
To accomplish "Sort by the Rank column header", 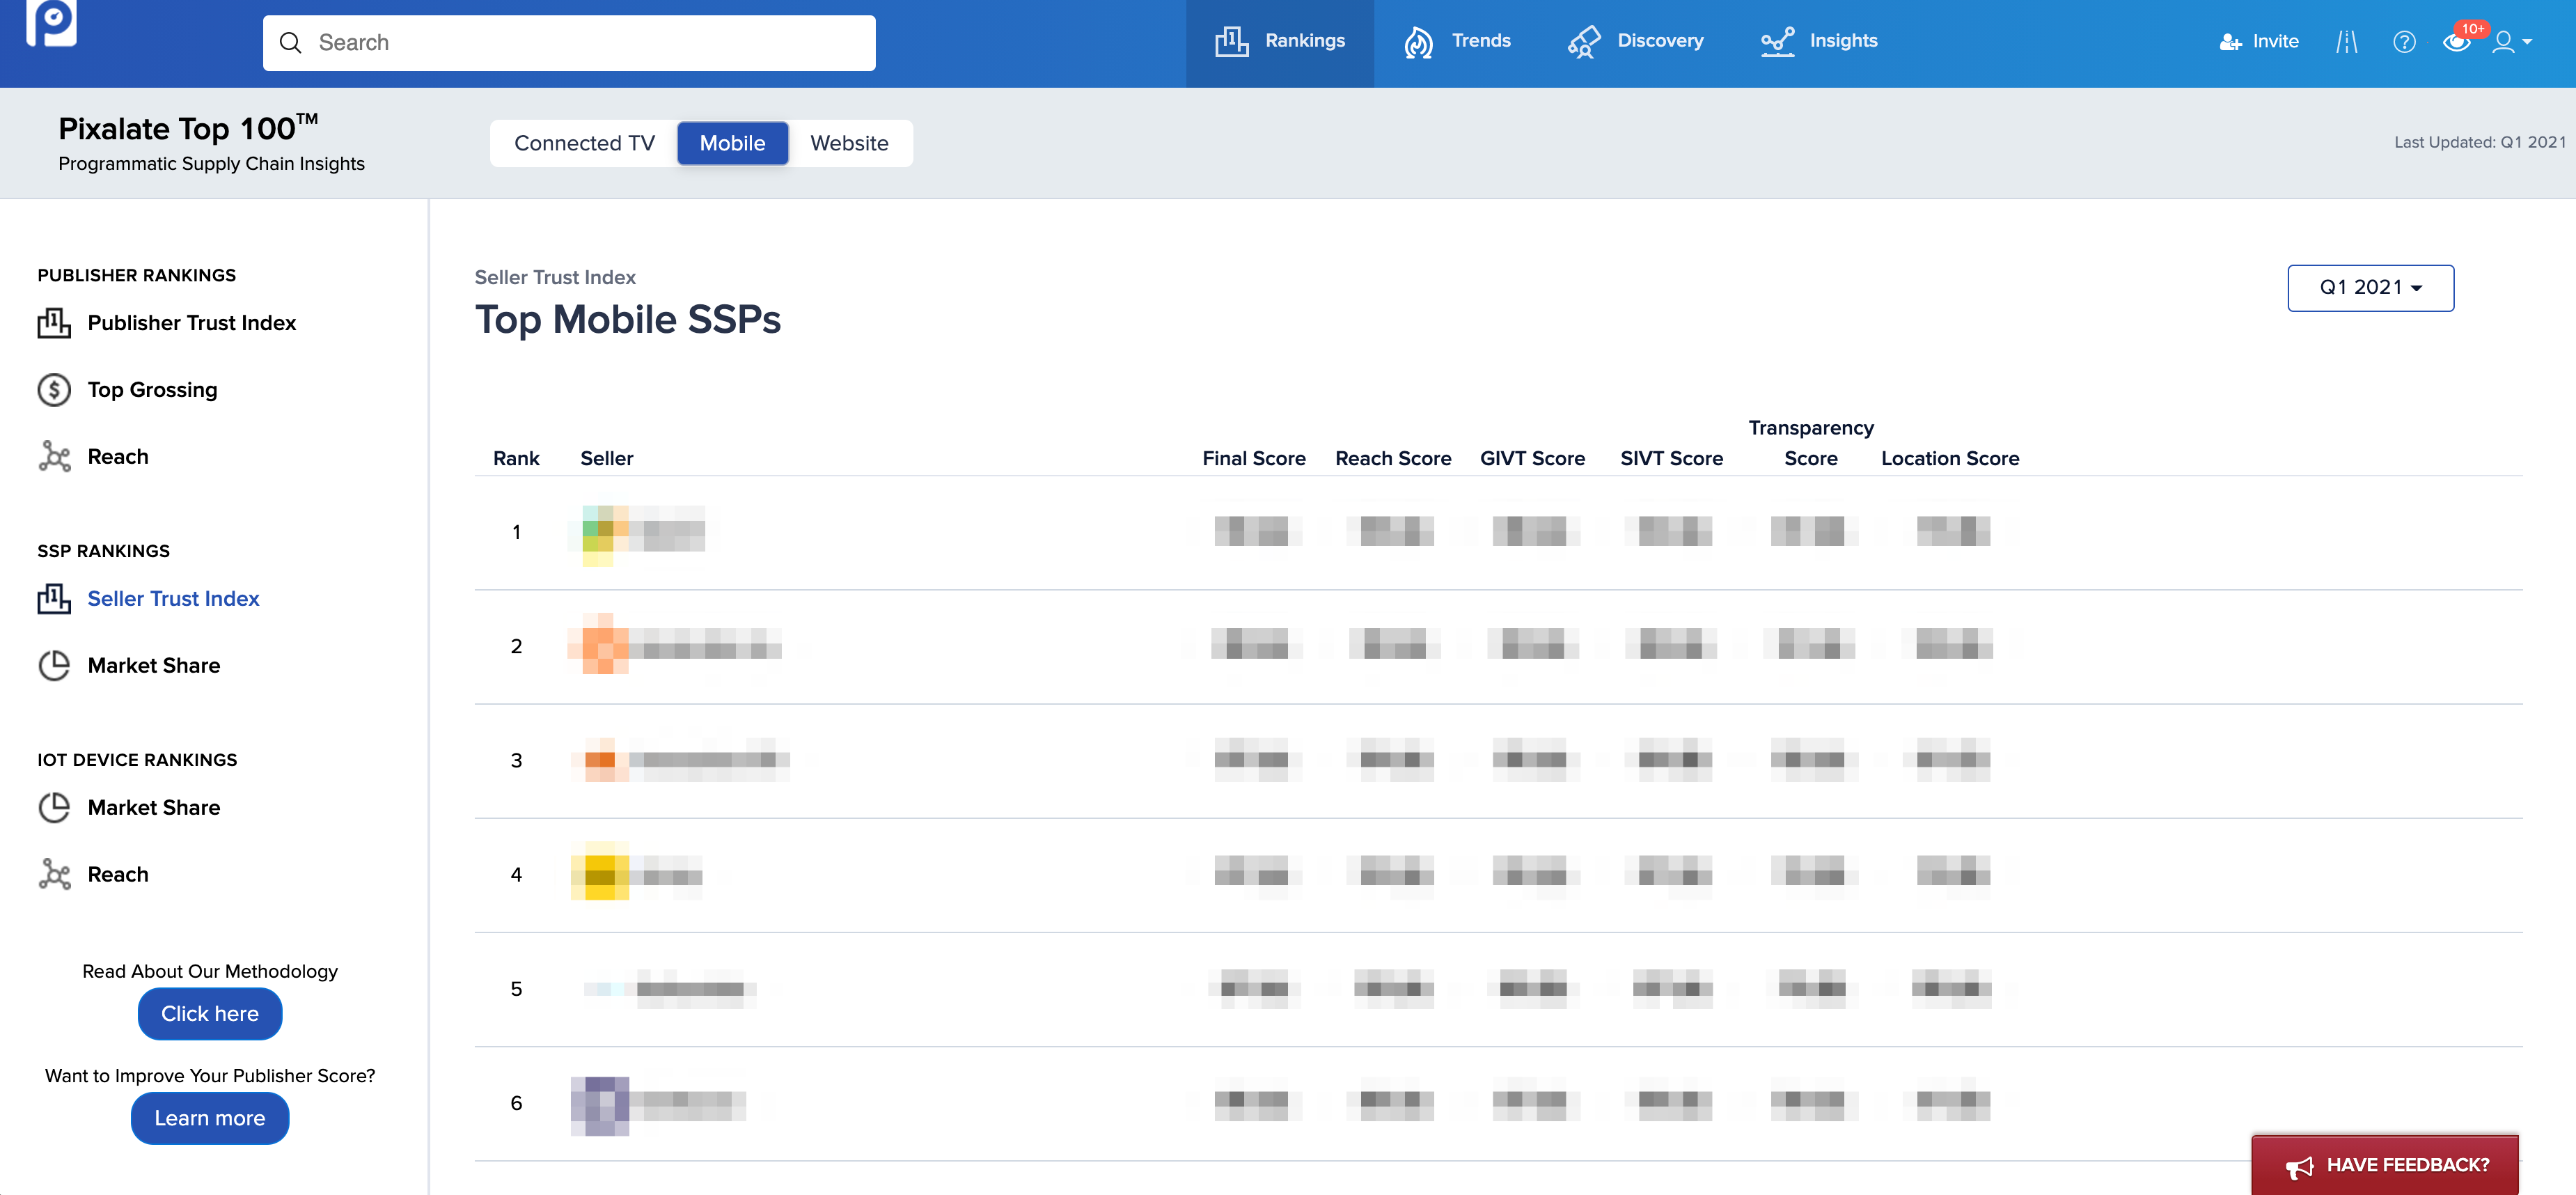I will click(x=516, y=458).
